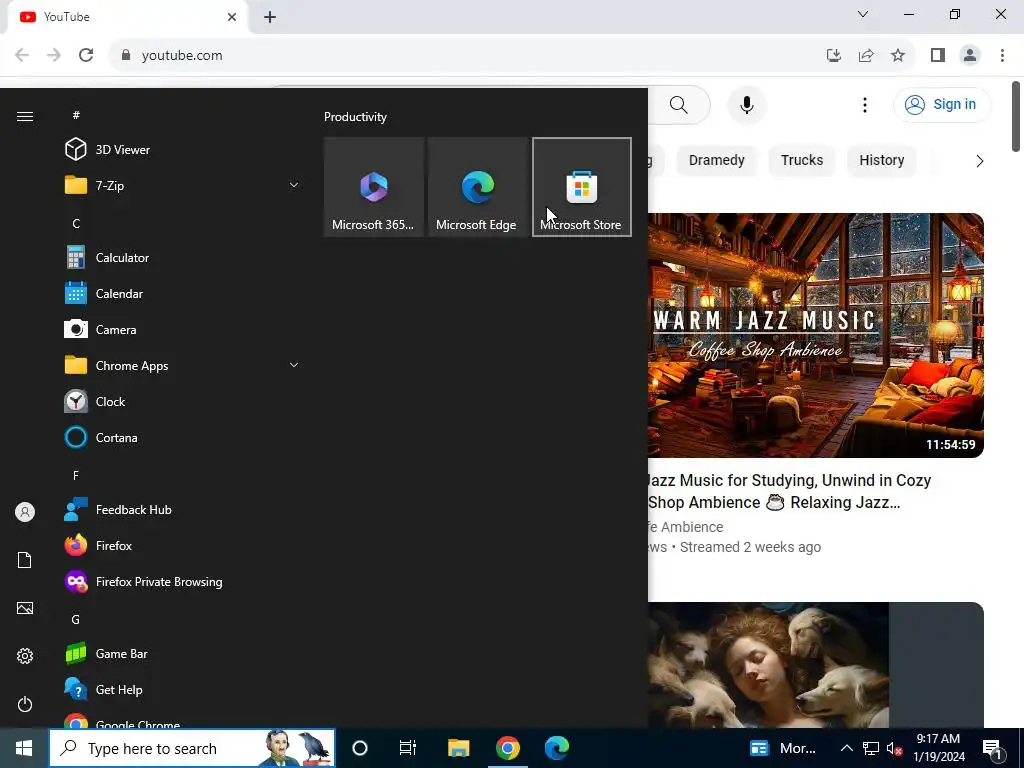Open Firefox Private Browsing
Image resolution: width=1024 pixels, height=768 pixels.
coord(182,581)
